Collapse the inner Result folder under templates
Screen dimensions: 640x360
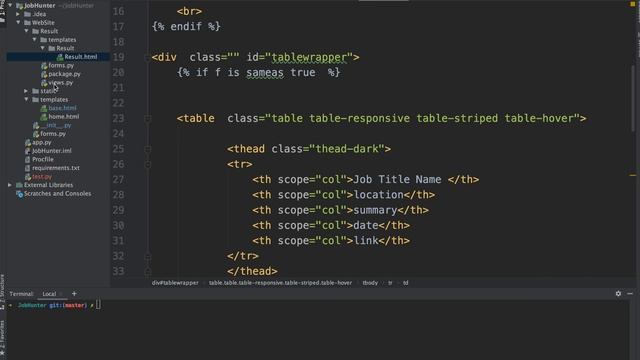pos(43,48)
